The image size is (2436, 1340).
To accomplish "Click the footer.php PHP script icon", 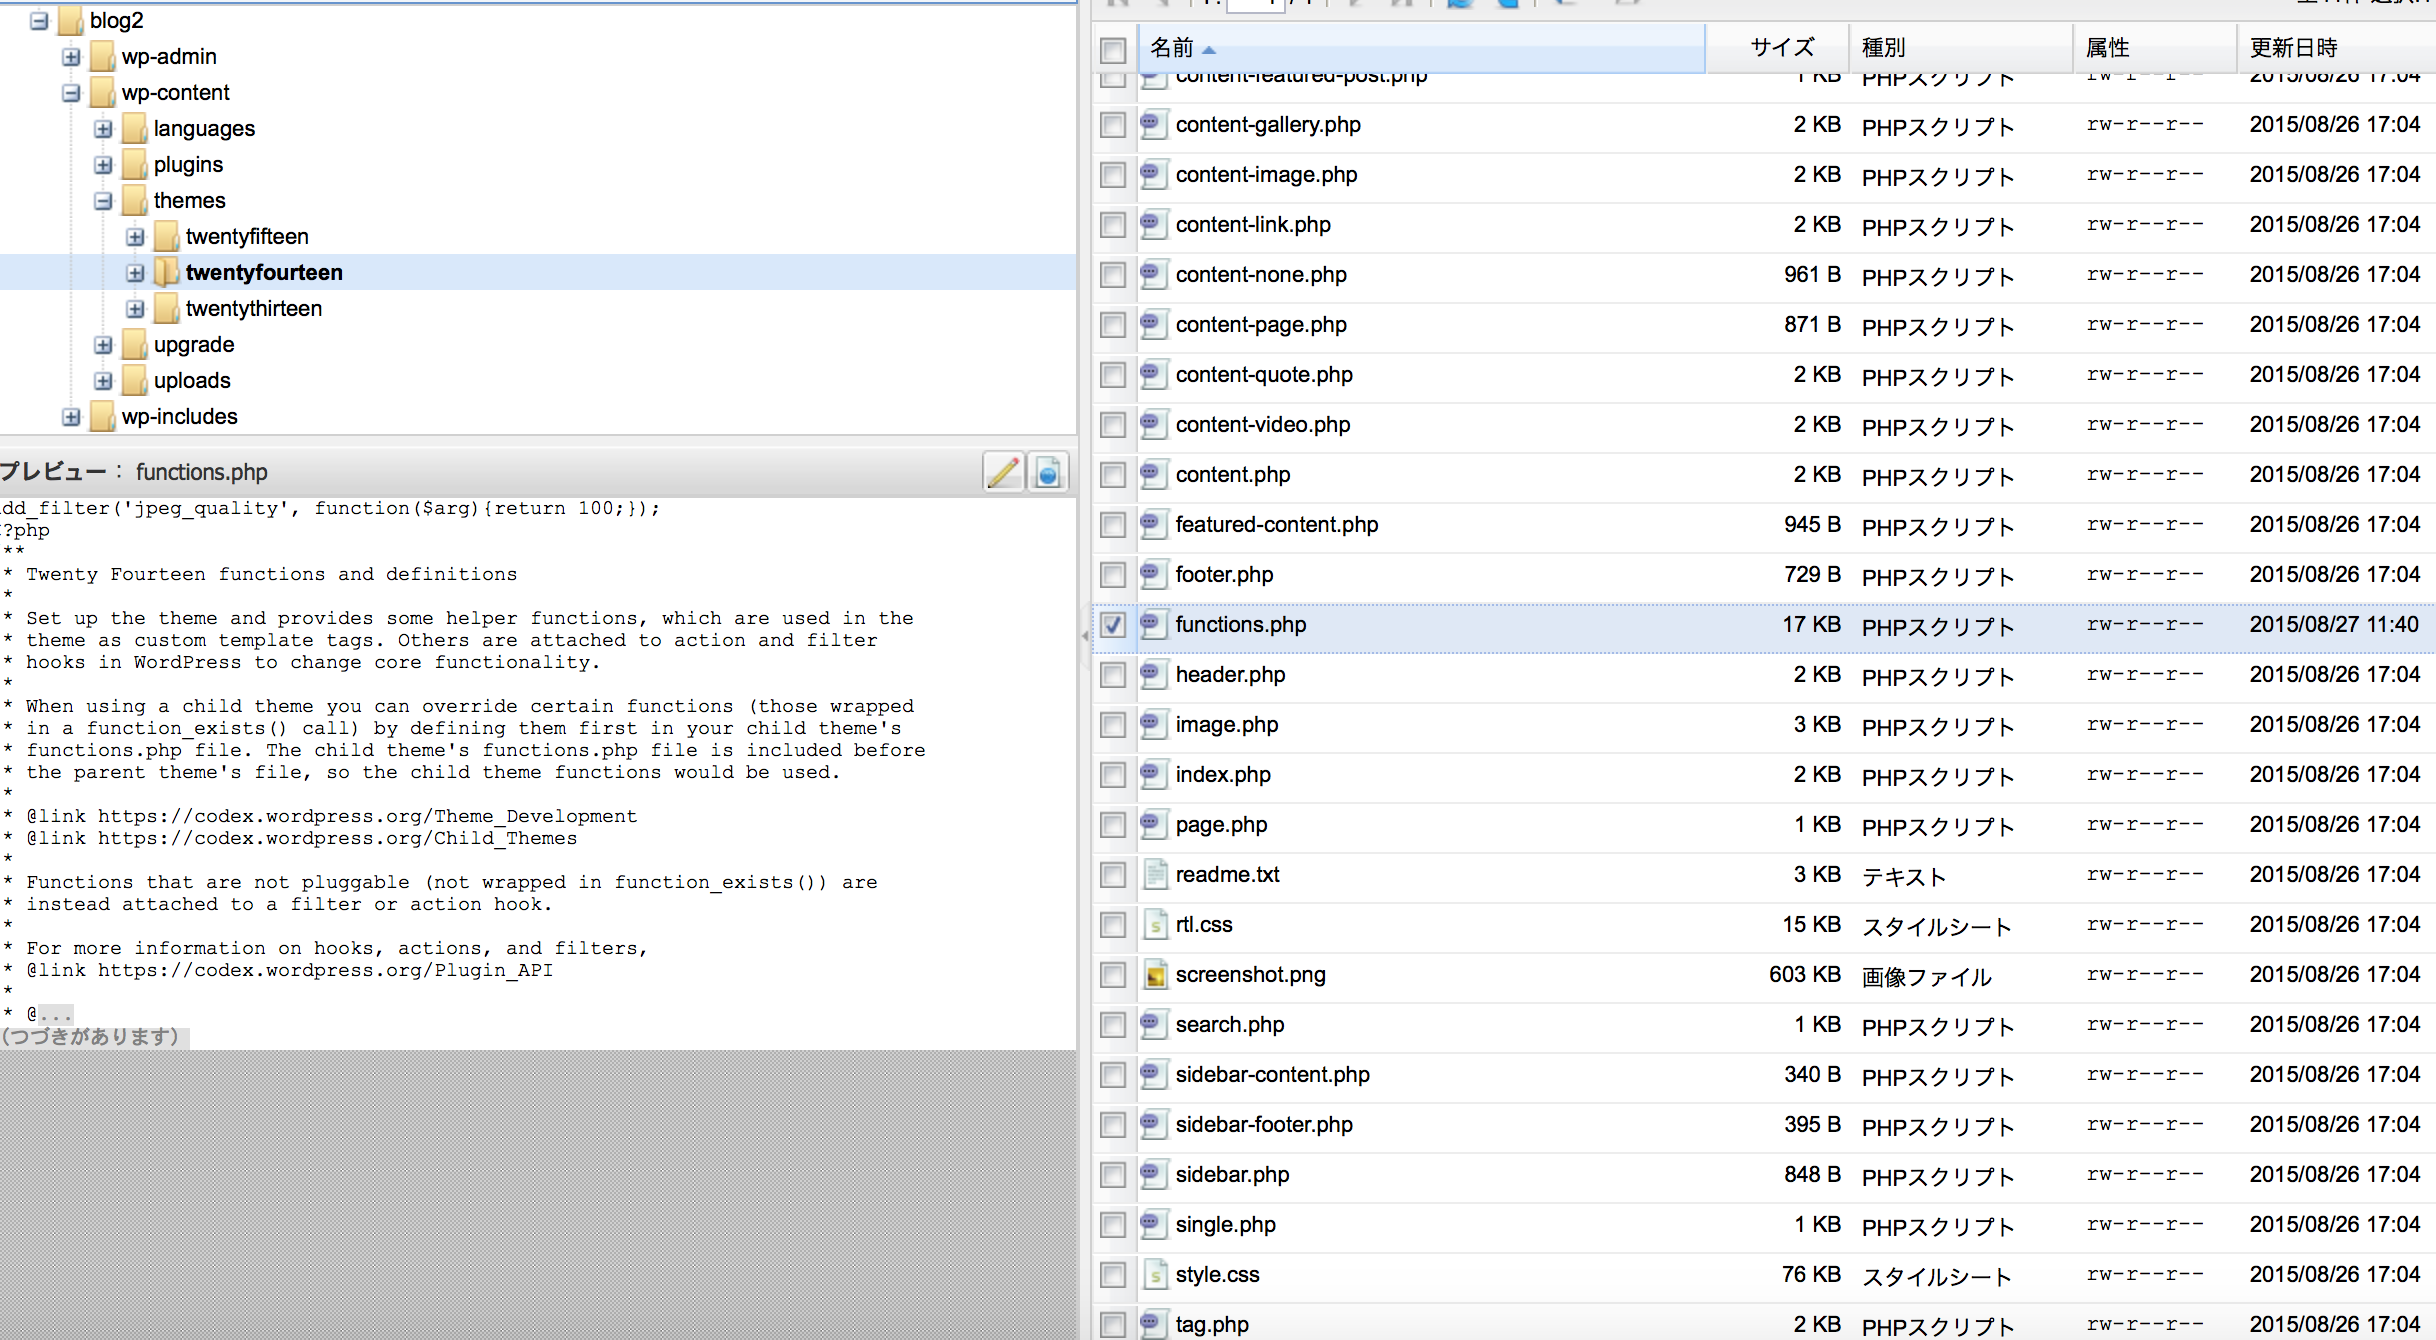I will pyautogui.click(x=1153, y=574).
